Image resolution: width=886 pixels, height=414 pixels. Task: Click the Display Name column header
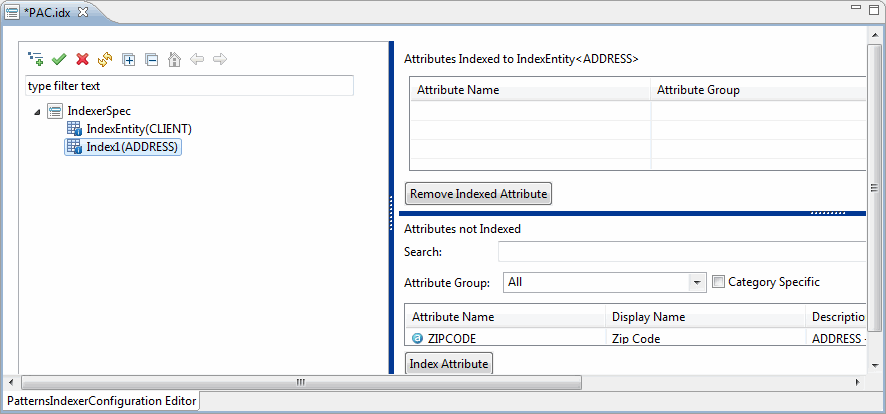[705, 317]
